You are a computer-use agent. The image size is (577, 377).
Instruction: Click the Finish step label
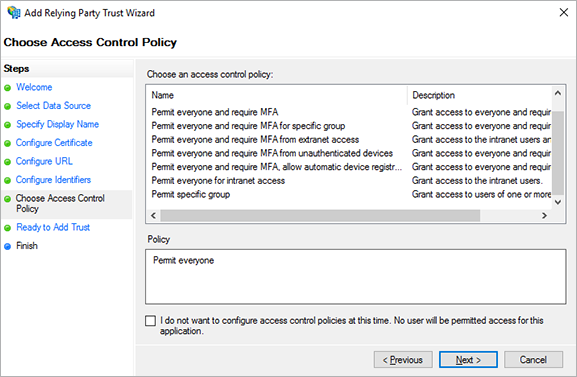pyautogui.click(x=27, y=246)
